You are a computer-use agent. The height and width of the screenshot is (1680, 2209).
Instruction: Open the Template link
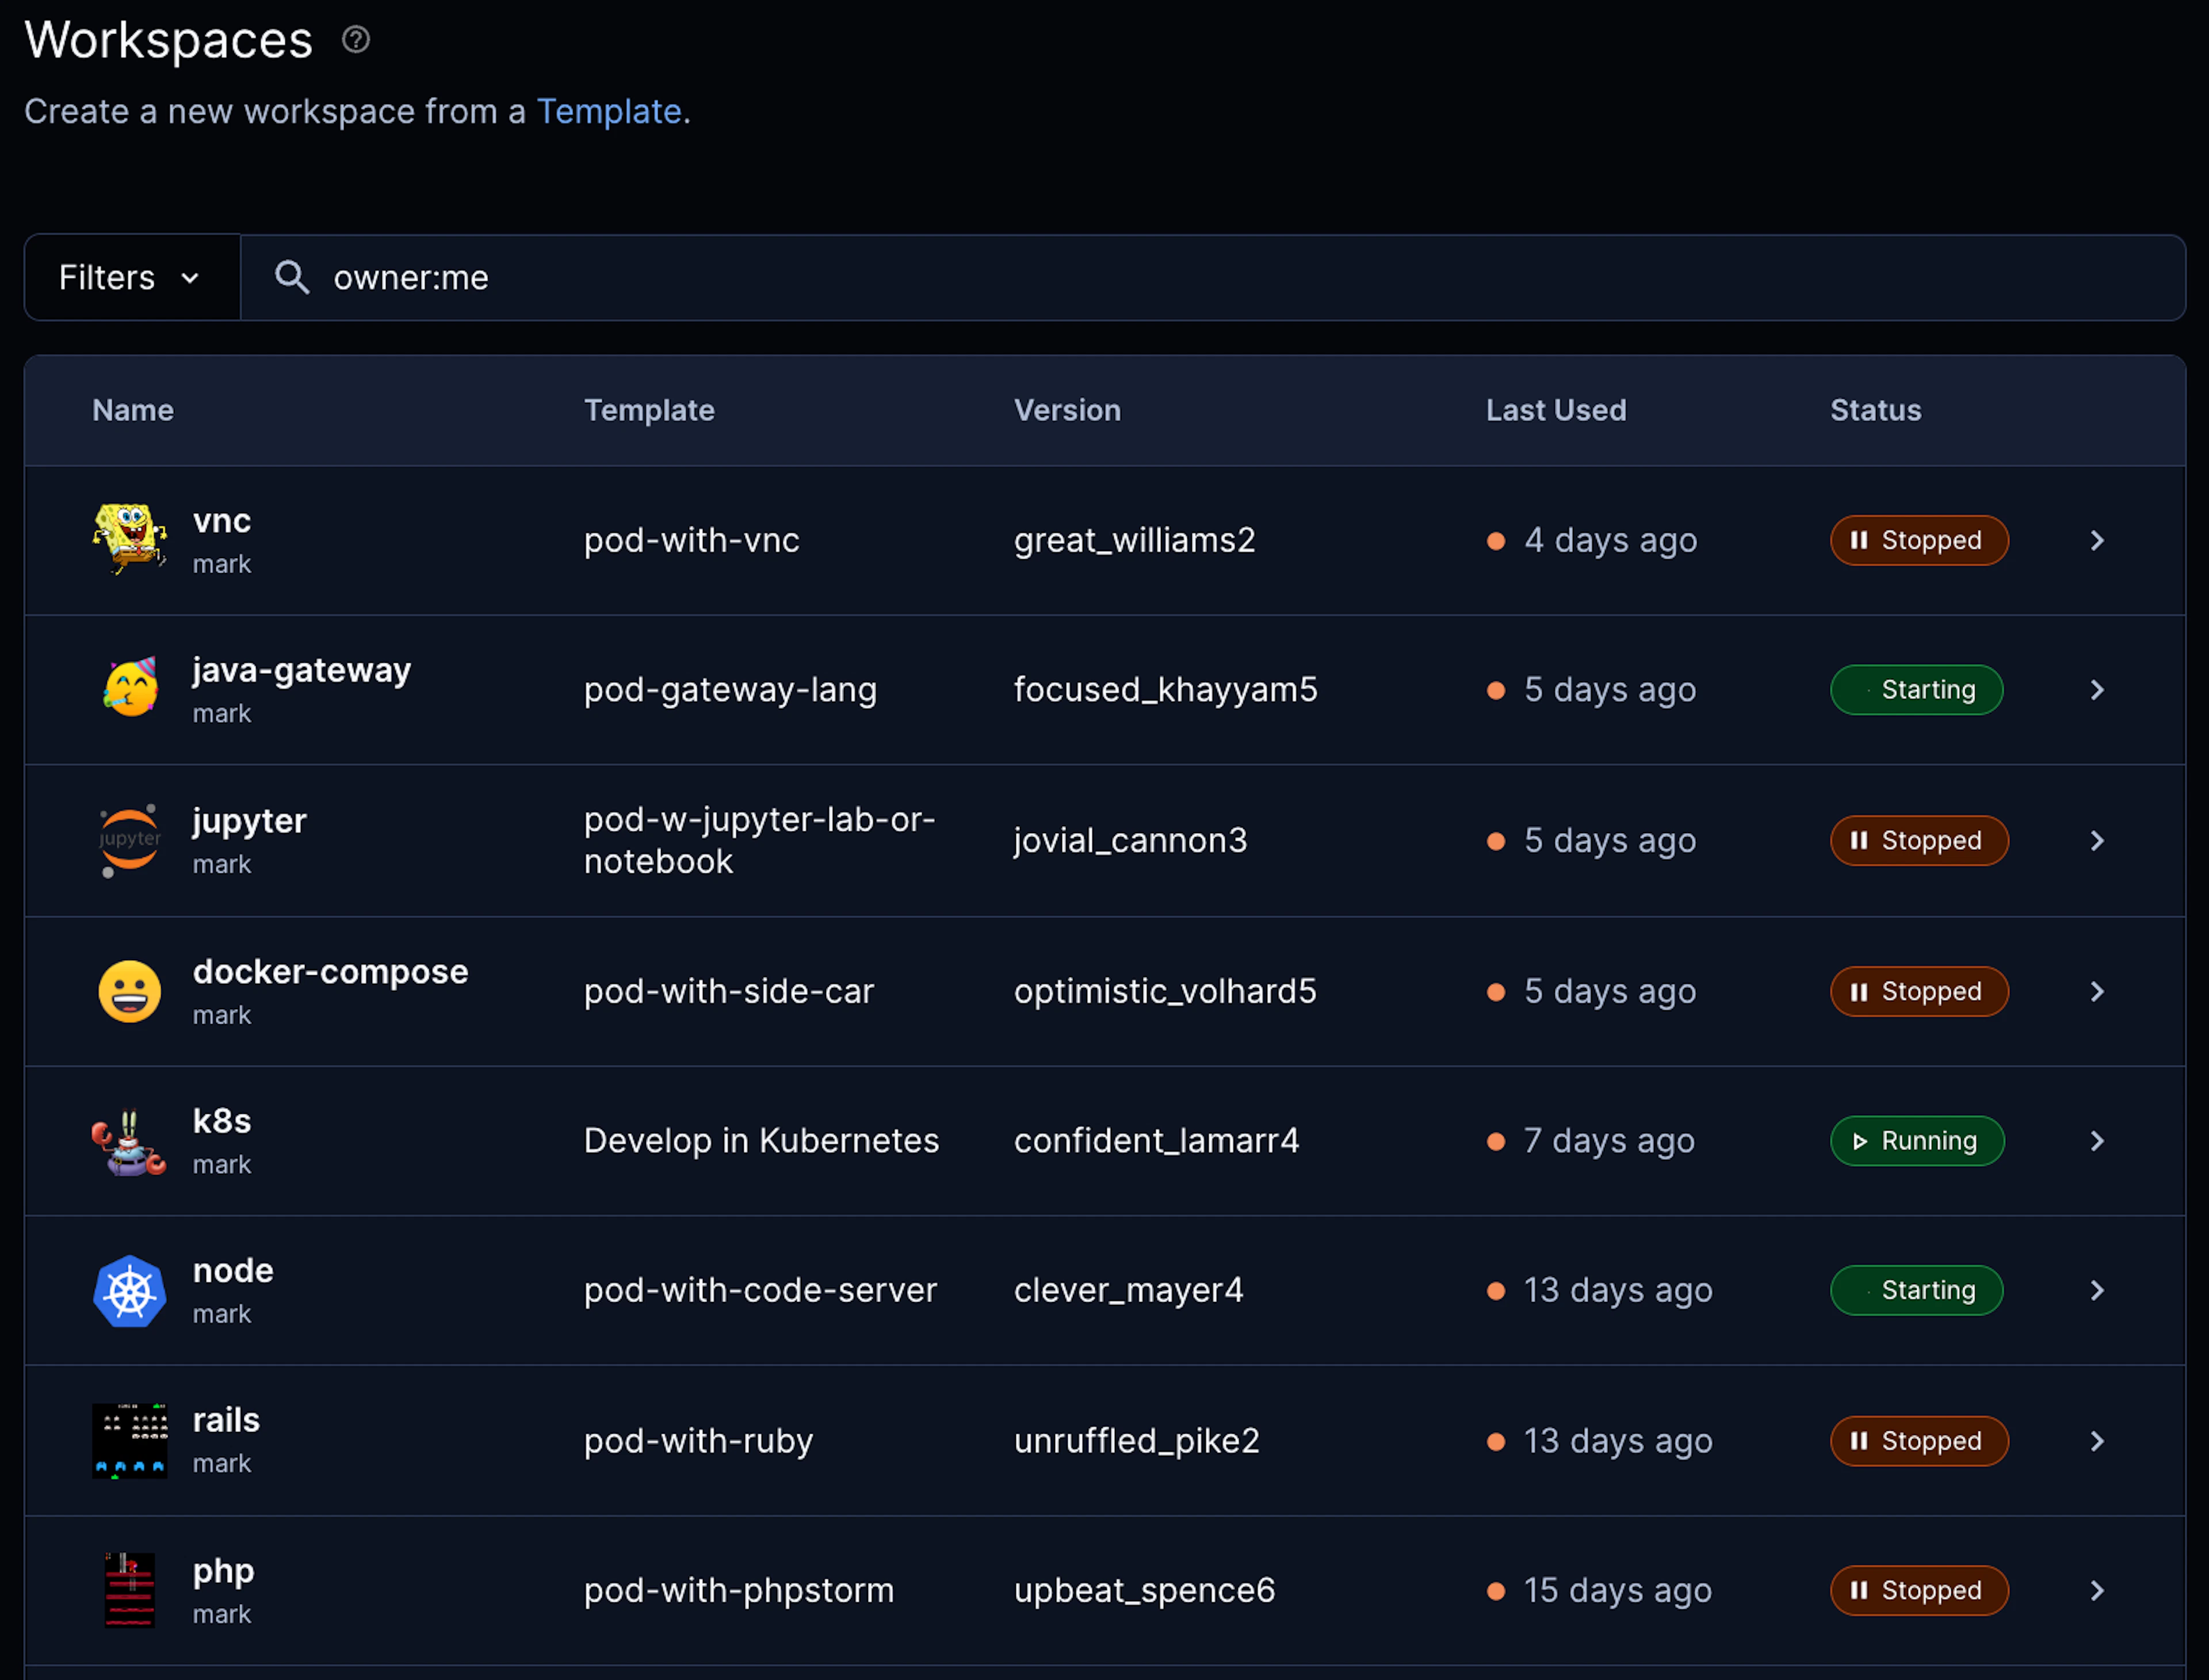pos(609,111)
